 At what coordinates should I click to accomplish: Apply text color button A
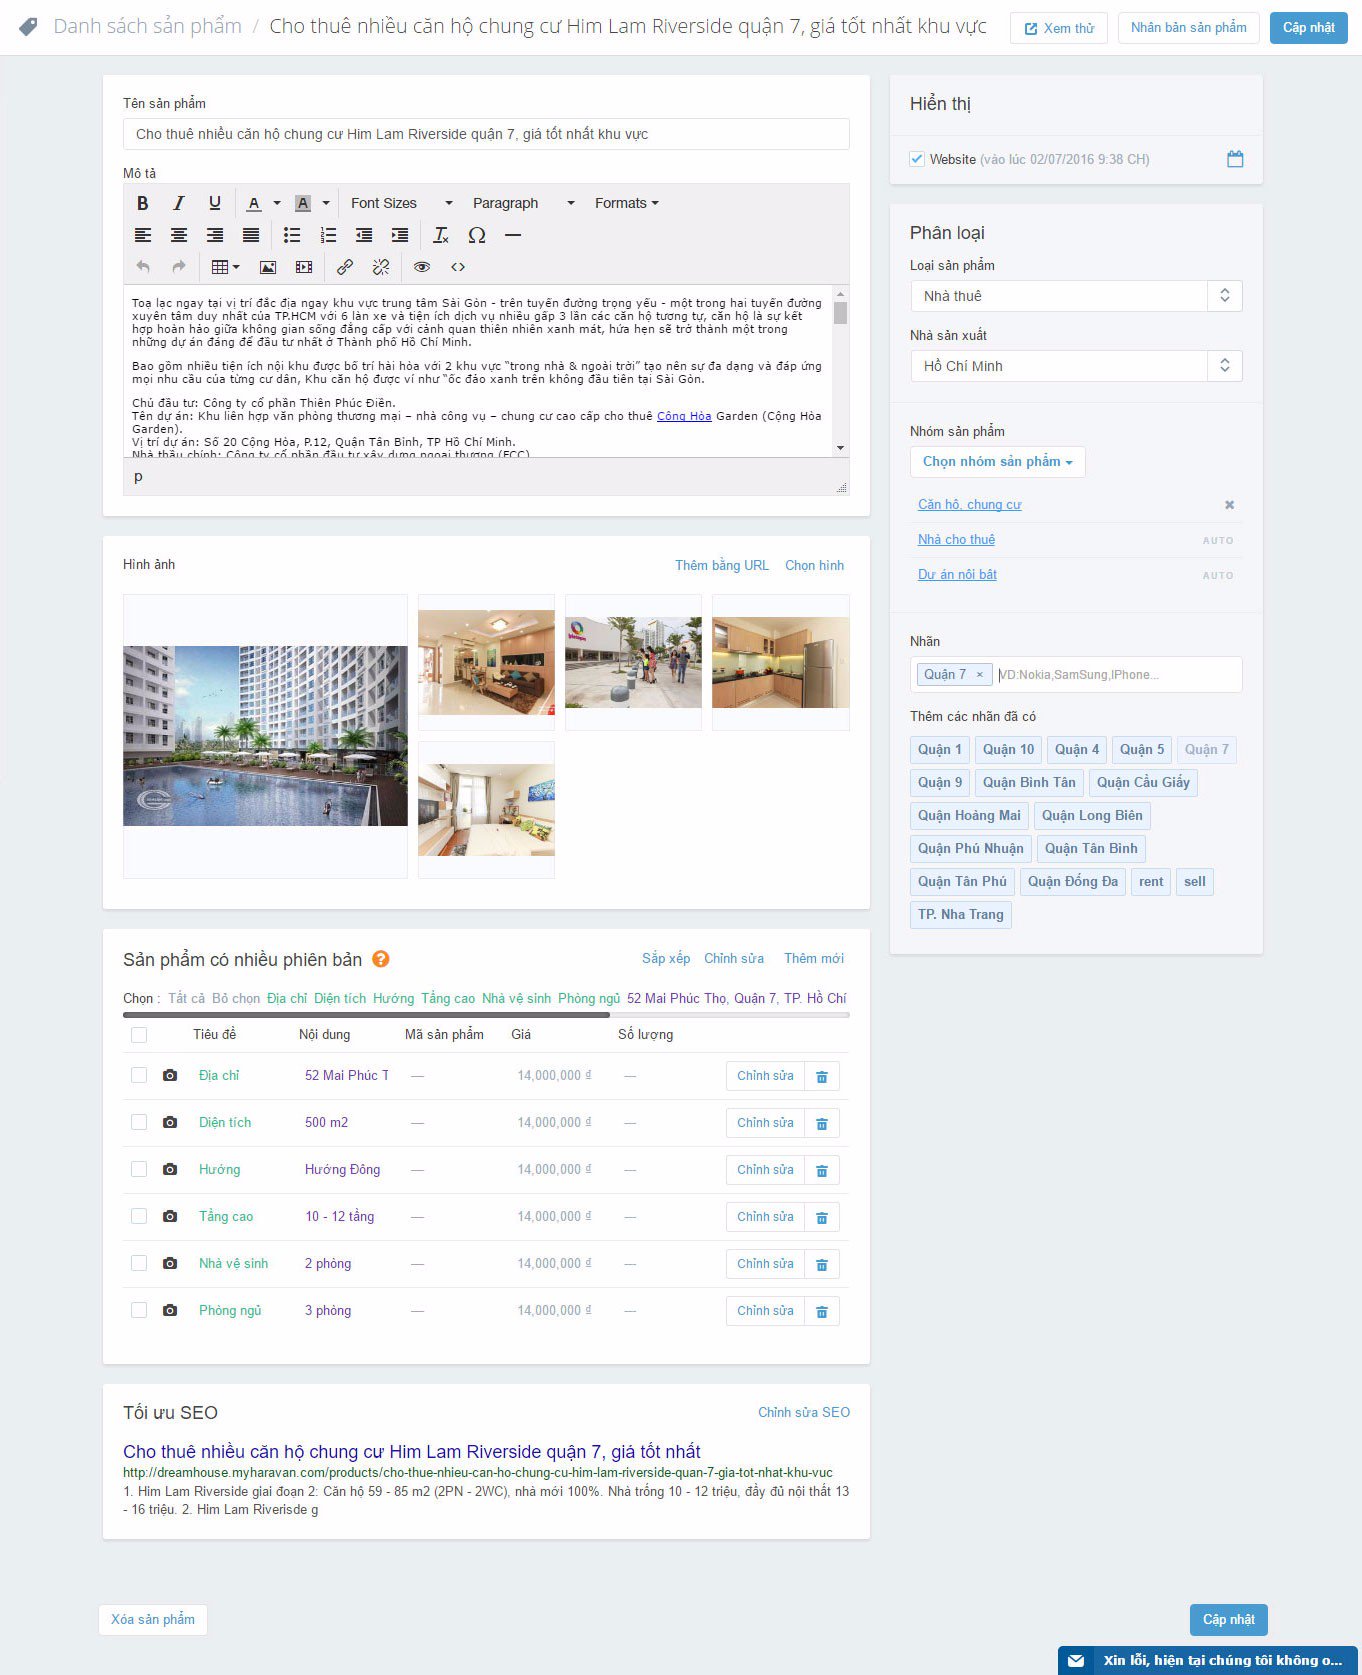[x=254, y=203]
